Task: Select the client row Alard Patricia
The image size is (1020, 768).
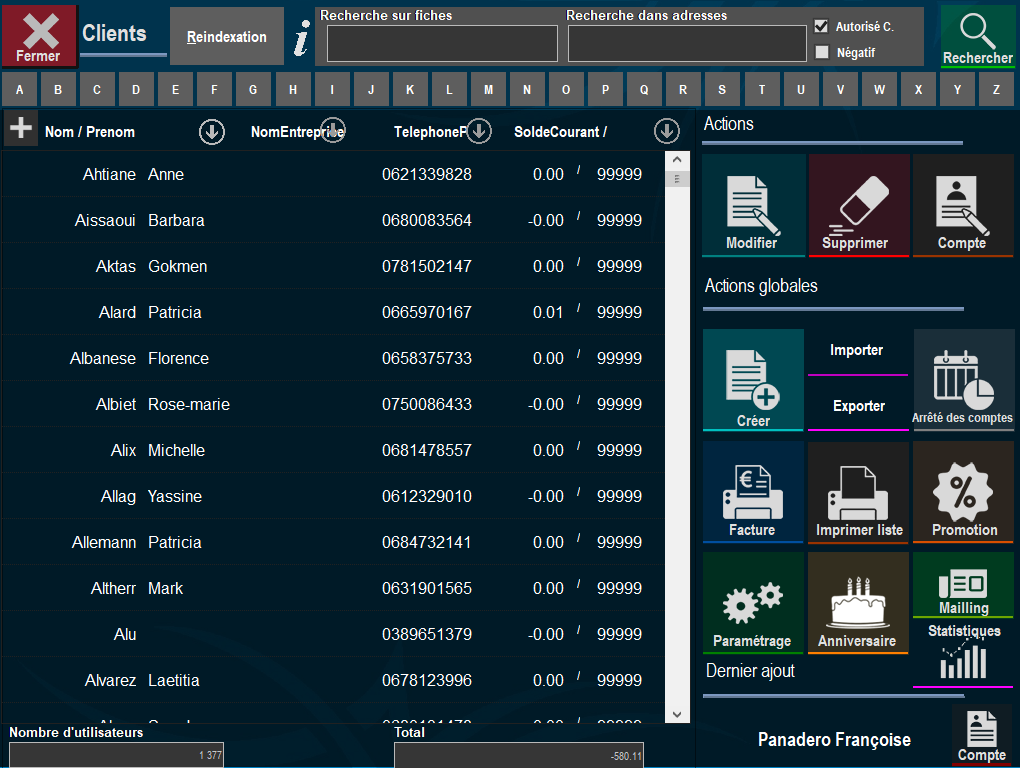Action: [332, 312]
